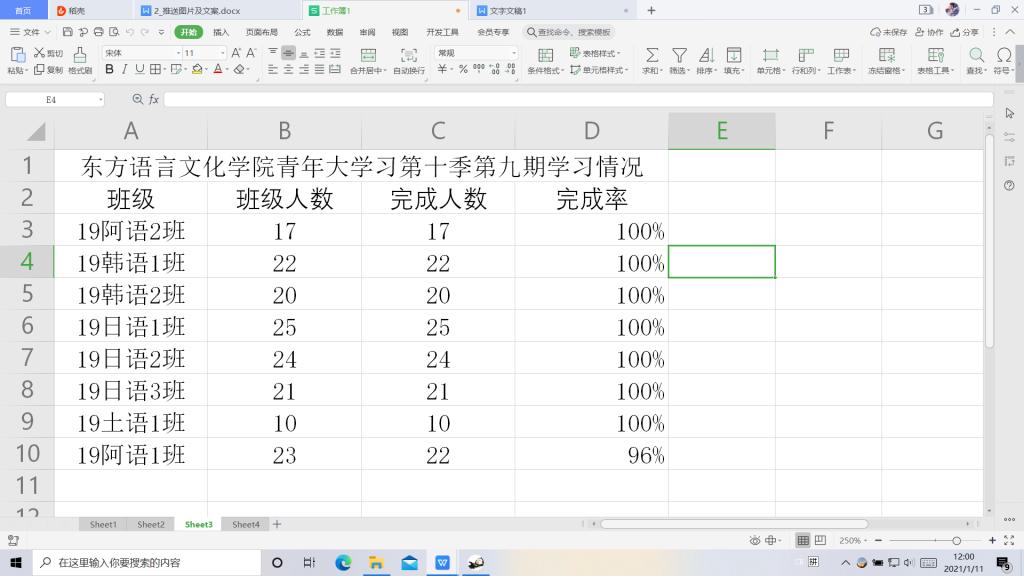Switch to the 插入 (Insert) ribbon tab
The image size is (1024, 576).
click(221, 32)
